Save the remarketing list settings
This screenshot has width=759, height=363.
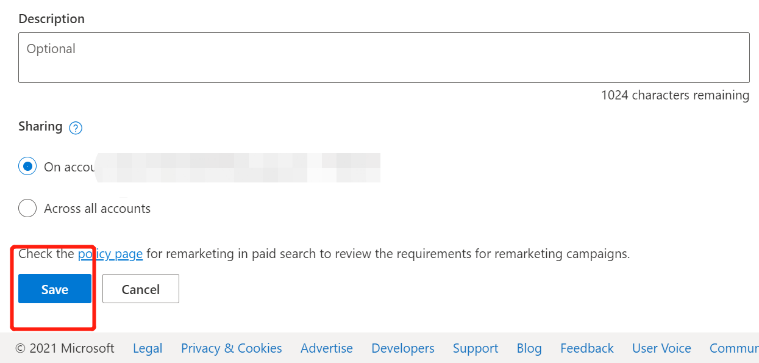point(55,289)
